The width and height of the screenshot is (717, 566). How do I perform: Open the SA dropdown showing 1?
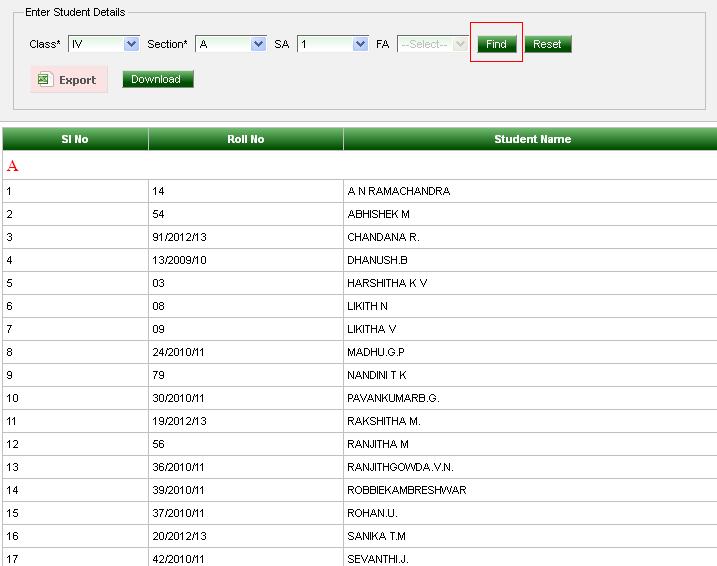coord(333,44)
